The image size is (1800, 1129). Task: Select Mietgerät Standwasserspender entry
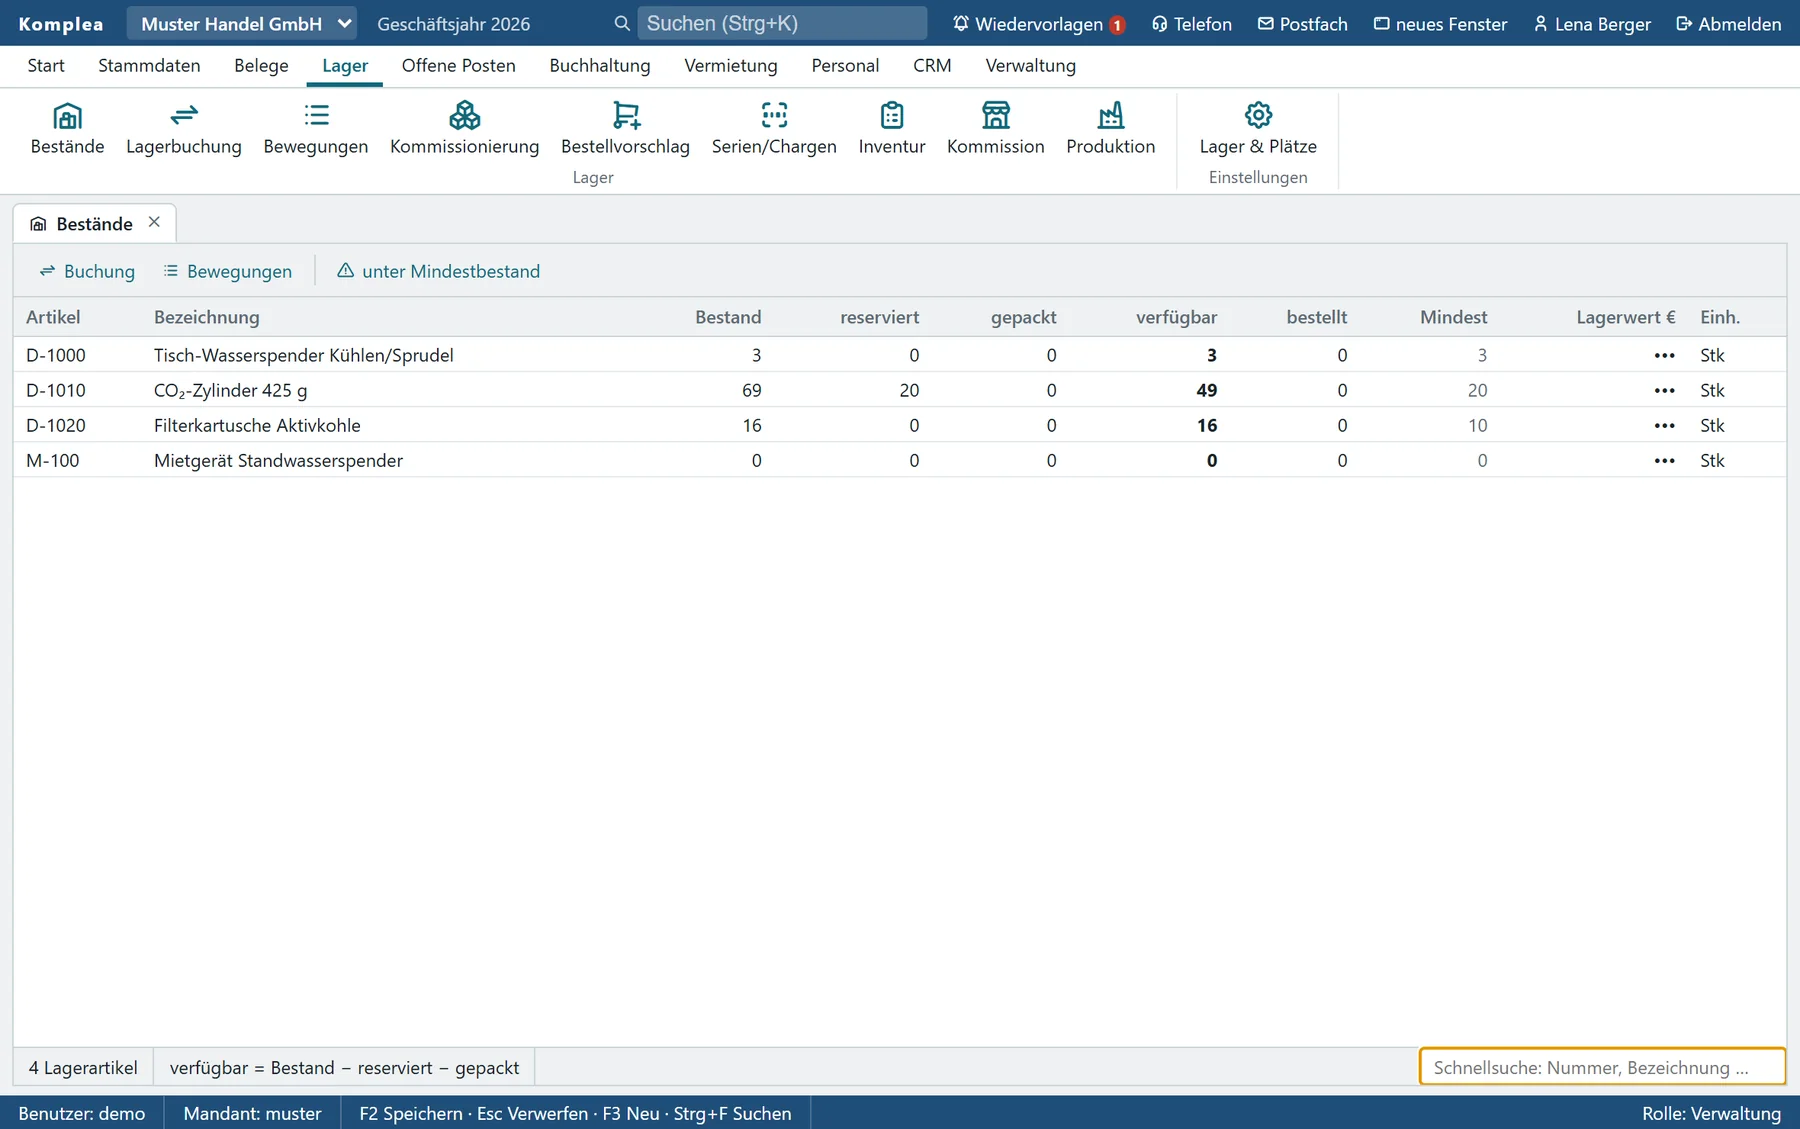(900, 460)
